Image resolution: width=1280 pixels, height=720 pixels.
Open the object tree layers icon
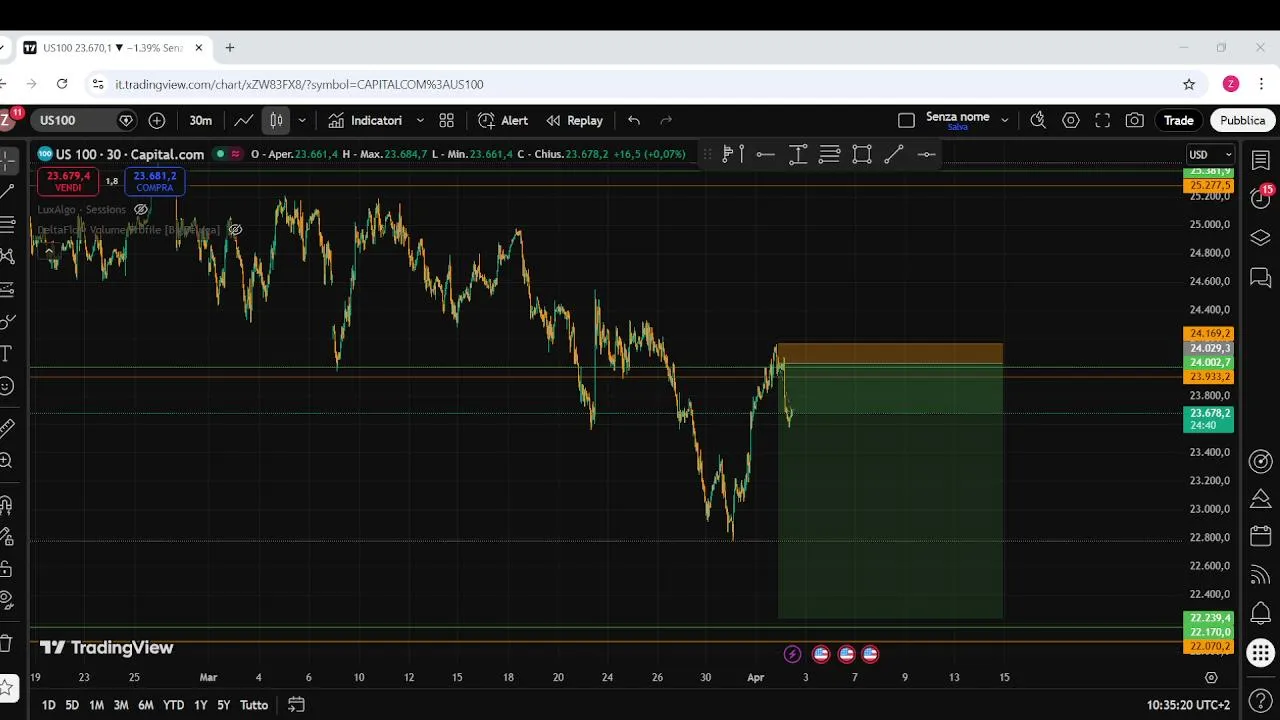point(1261,238)
